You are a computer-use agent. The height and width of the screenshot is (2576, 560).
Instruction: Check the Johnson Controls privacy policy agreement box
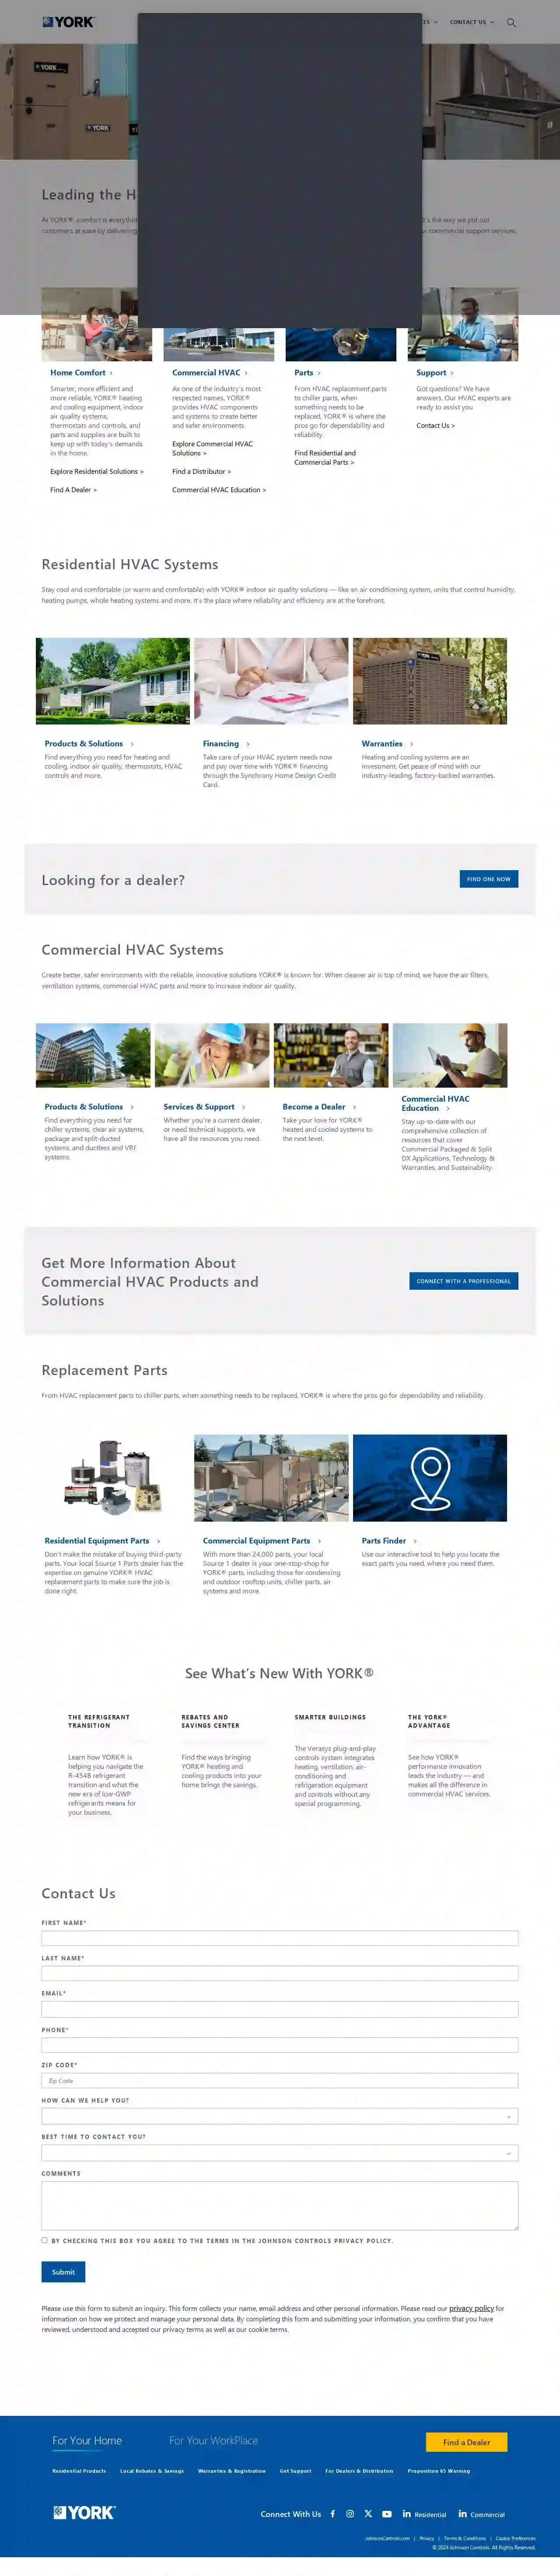(44, 2240)
